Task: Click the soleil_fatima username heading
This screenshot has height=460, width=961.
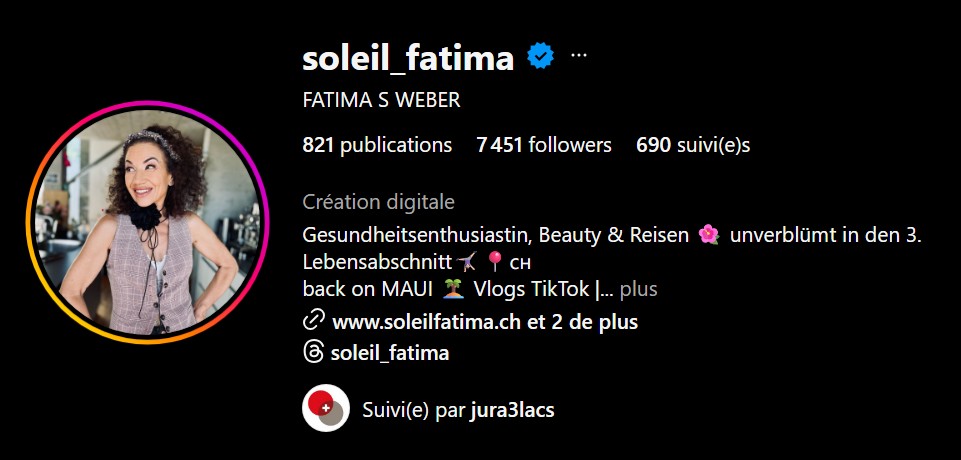Action: coord(408,58)
